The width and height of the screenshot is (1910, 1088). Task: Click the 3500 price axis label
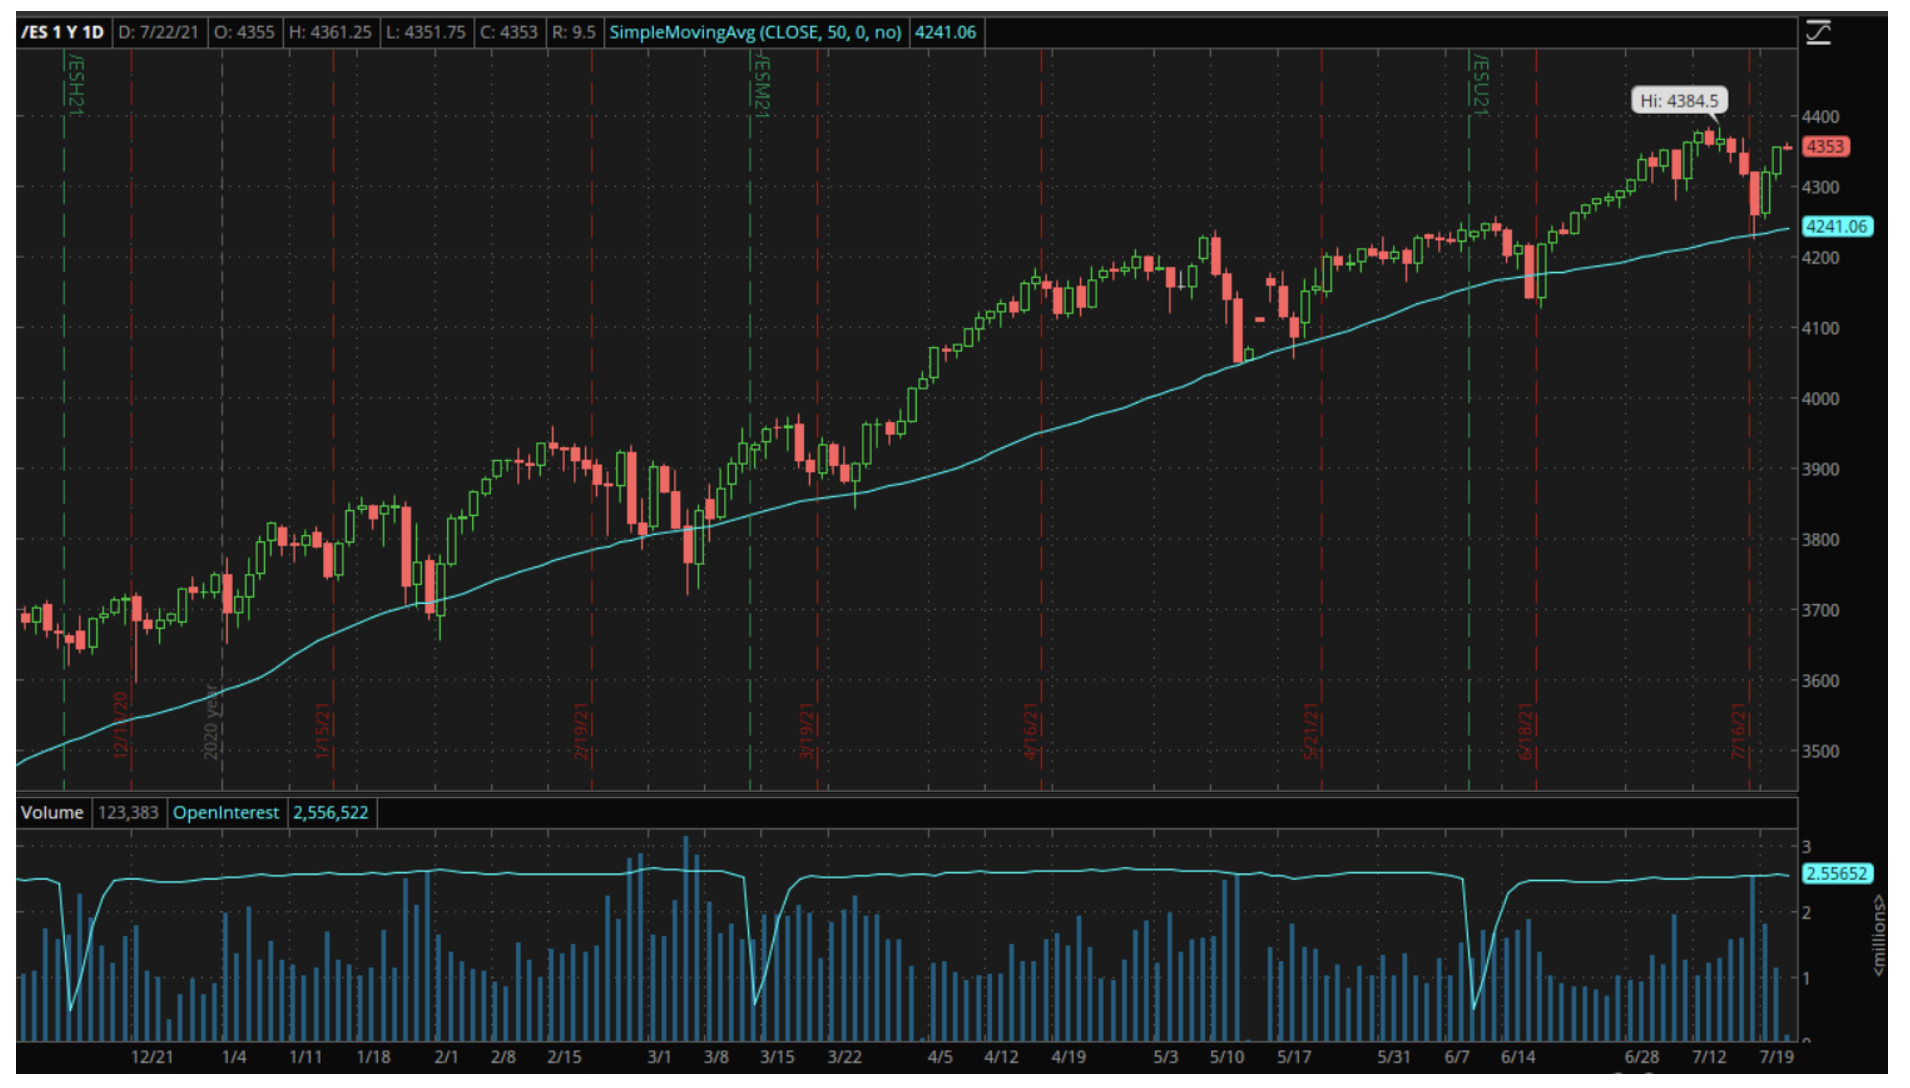coord(1820,752)
